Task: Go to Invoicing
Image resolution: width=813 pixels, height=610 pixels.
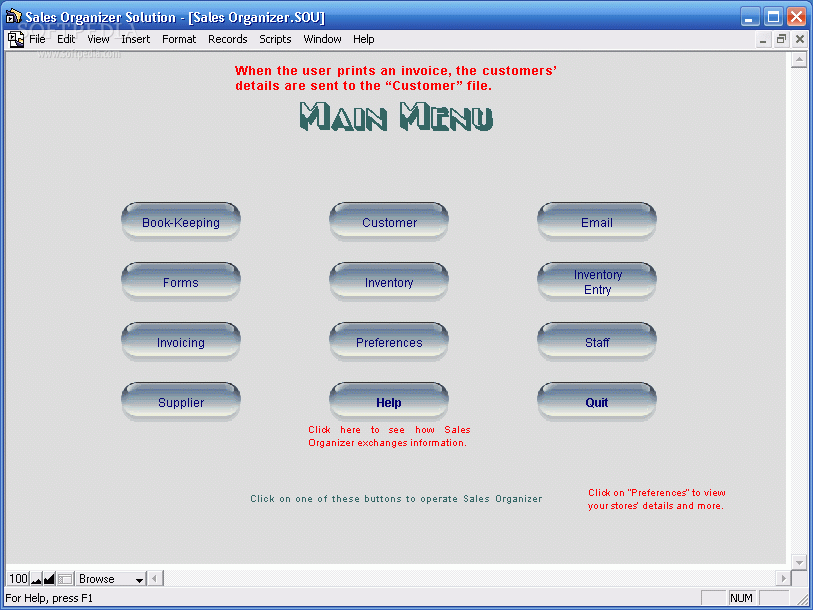Action: point(181,342)
